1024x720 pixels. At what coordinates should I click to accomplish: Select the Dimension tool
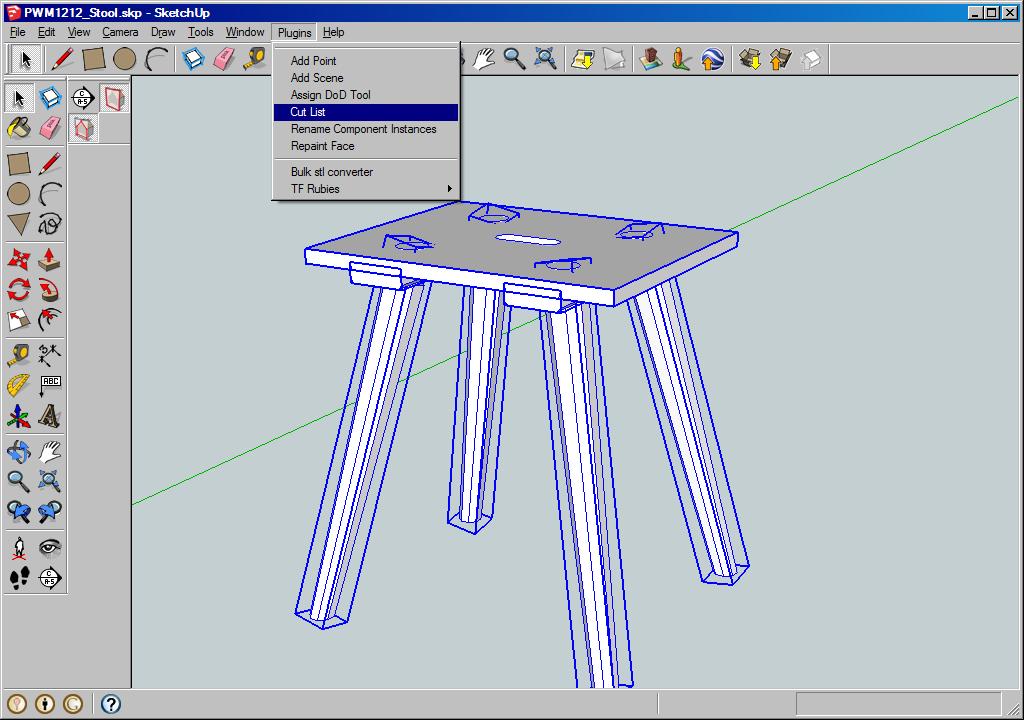click(50, 355)
